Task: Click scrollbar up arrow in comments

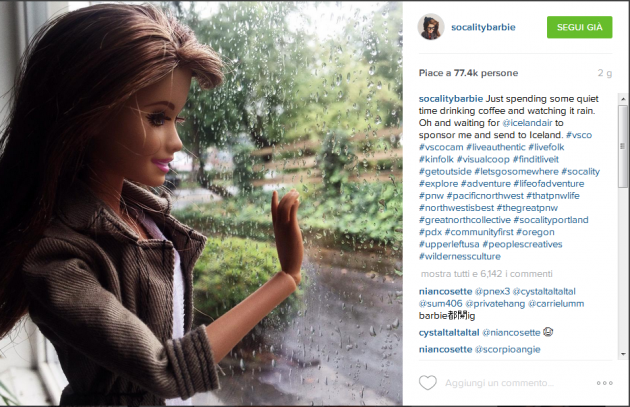Action: coord(623,98)
